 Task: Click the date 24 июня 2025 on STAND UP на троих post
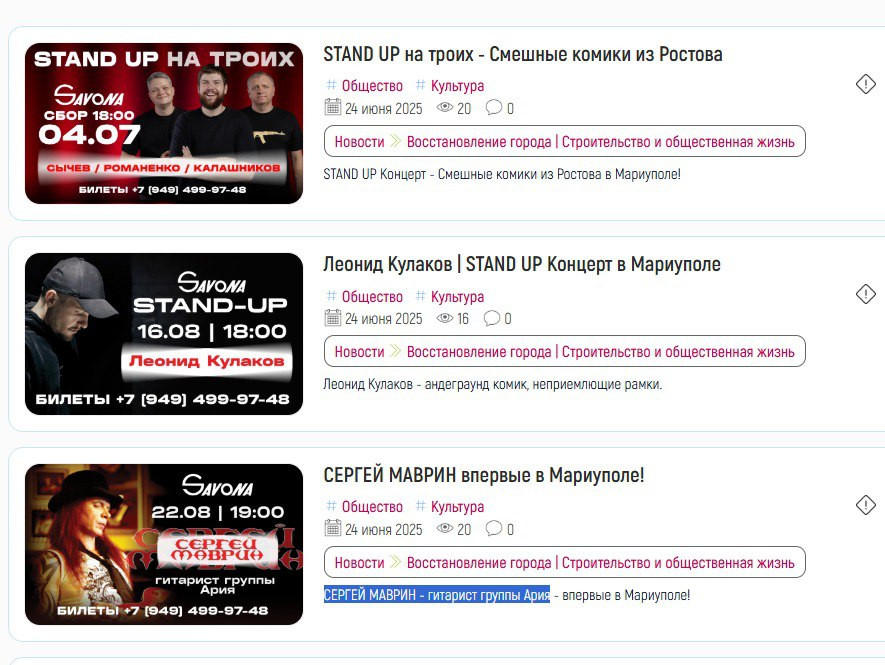(384, 108)
